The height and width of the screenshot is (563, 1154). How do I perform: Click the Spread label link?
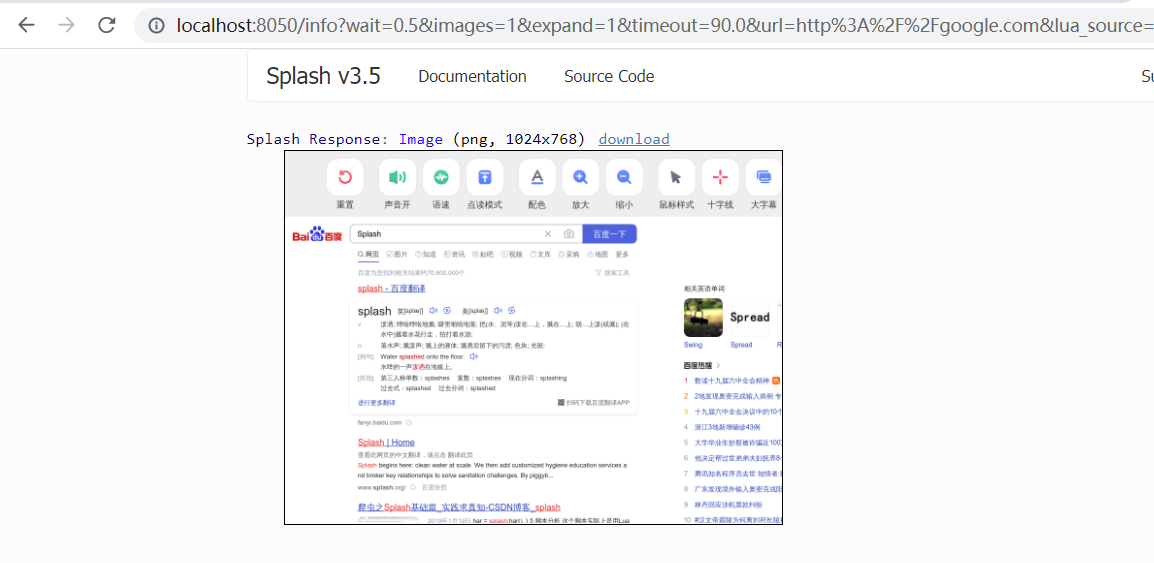pyautogui.click(x=741, y=345)
